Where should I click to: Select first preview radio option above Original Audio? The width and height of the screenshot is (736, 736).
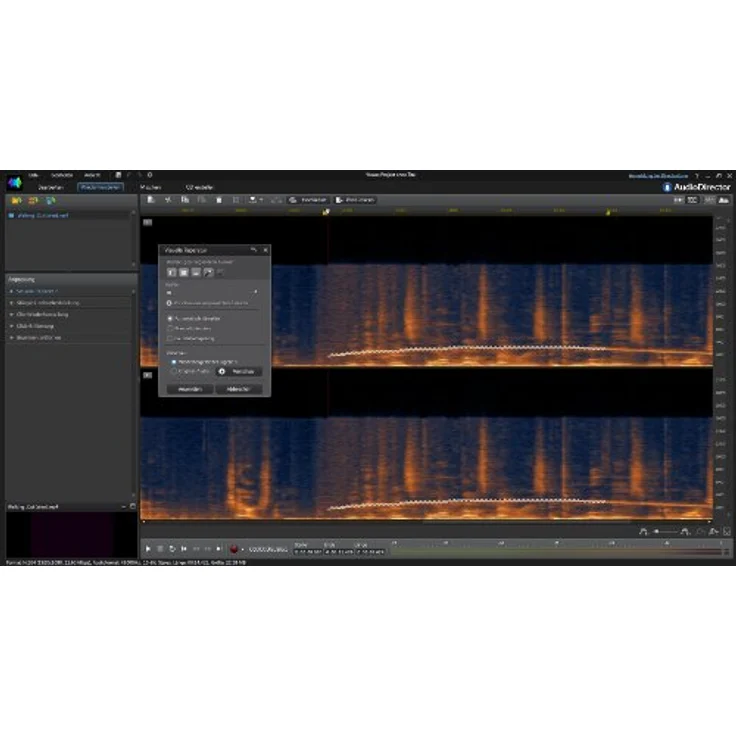[x=174, y=362]
